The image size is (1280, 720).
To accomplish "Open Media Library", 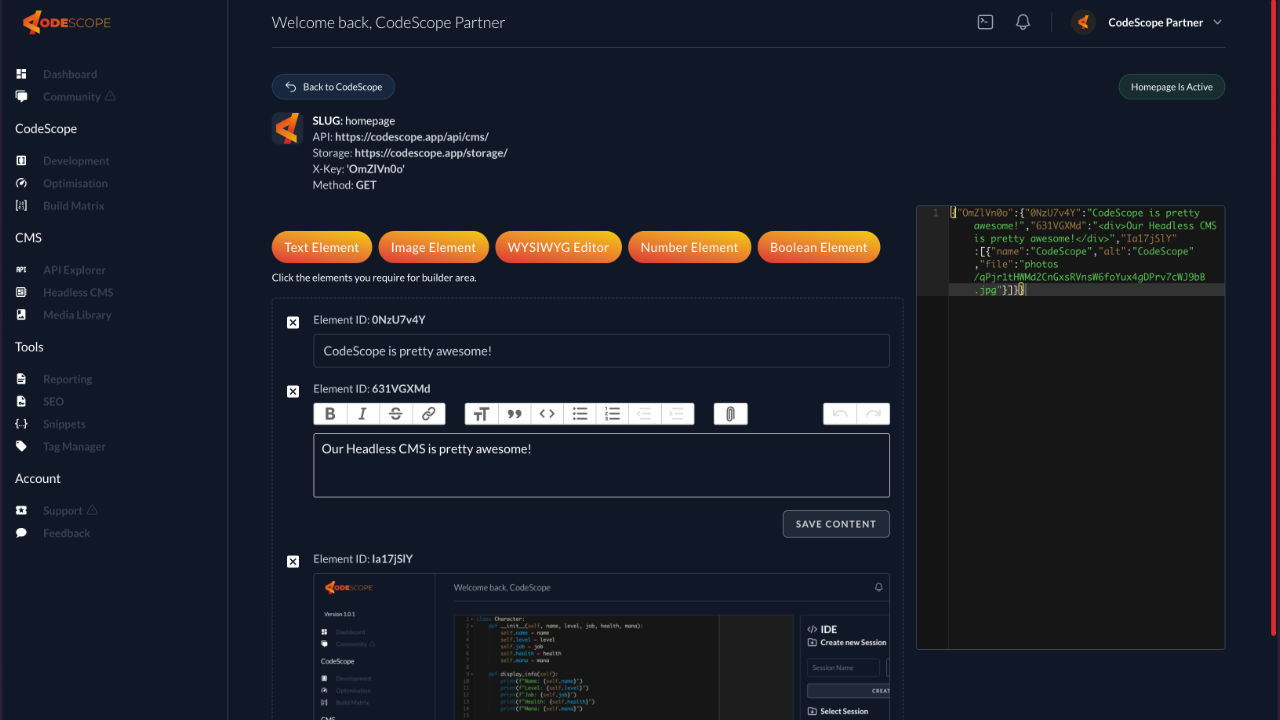I will (77, 315).
